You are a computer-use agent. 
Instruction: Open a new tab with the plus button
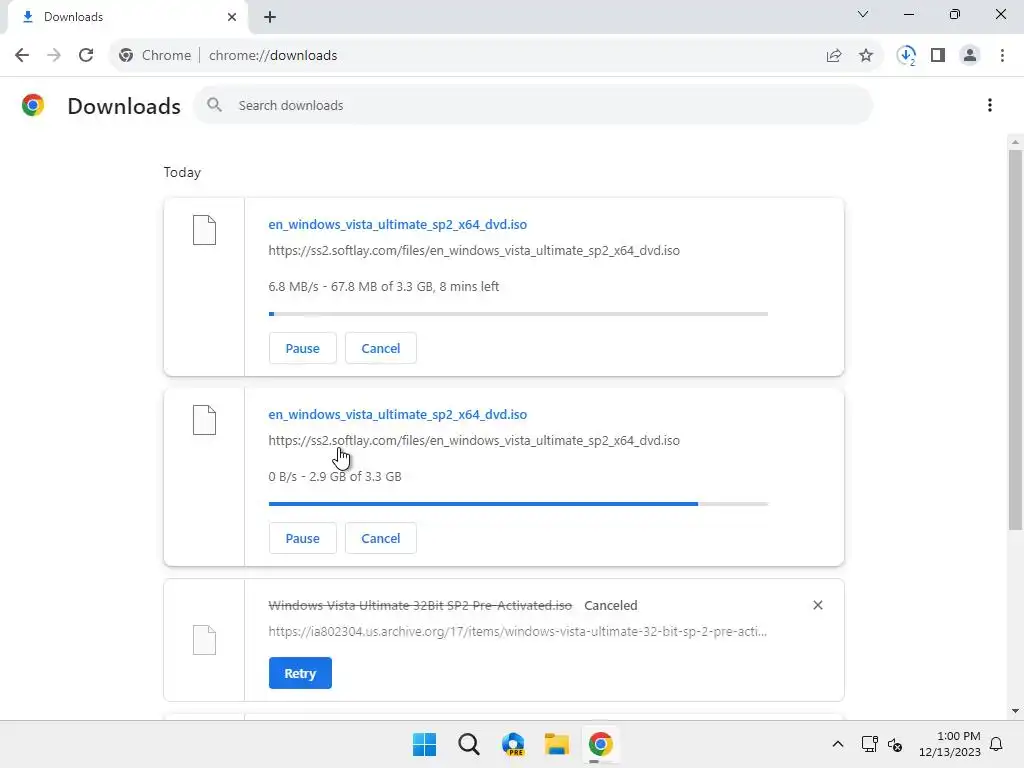click(x=270, y=17)
